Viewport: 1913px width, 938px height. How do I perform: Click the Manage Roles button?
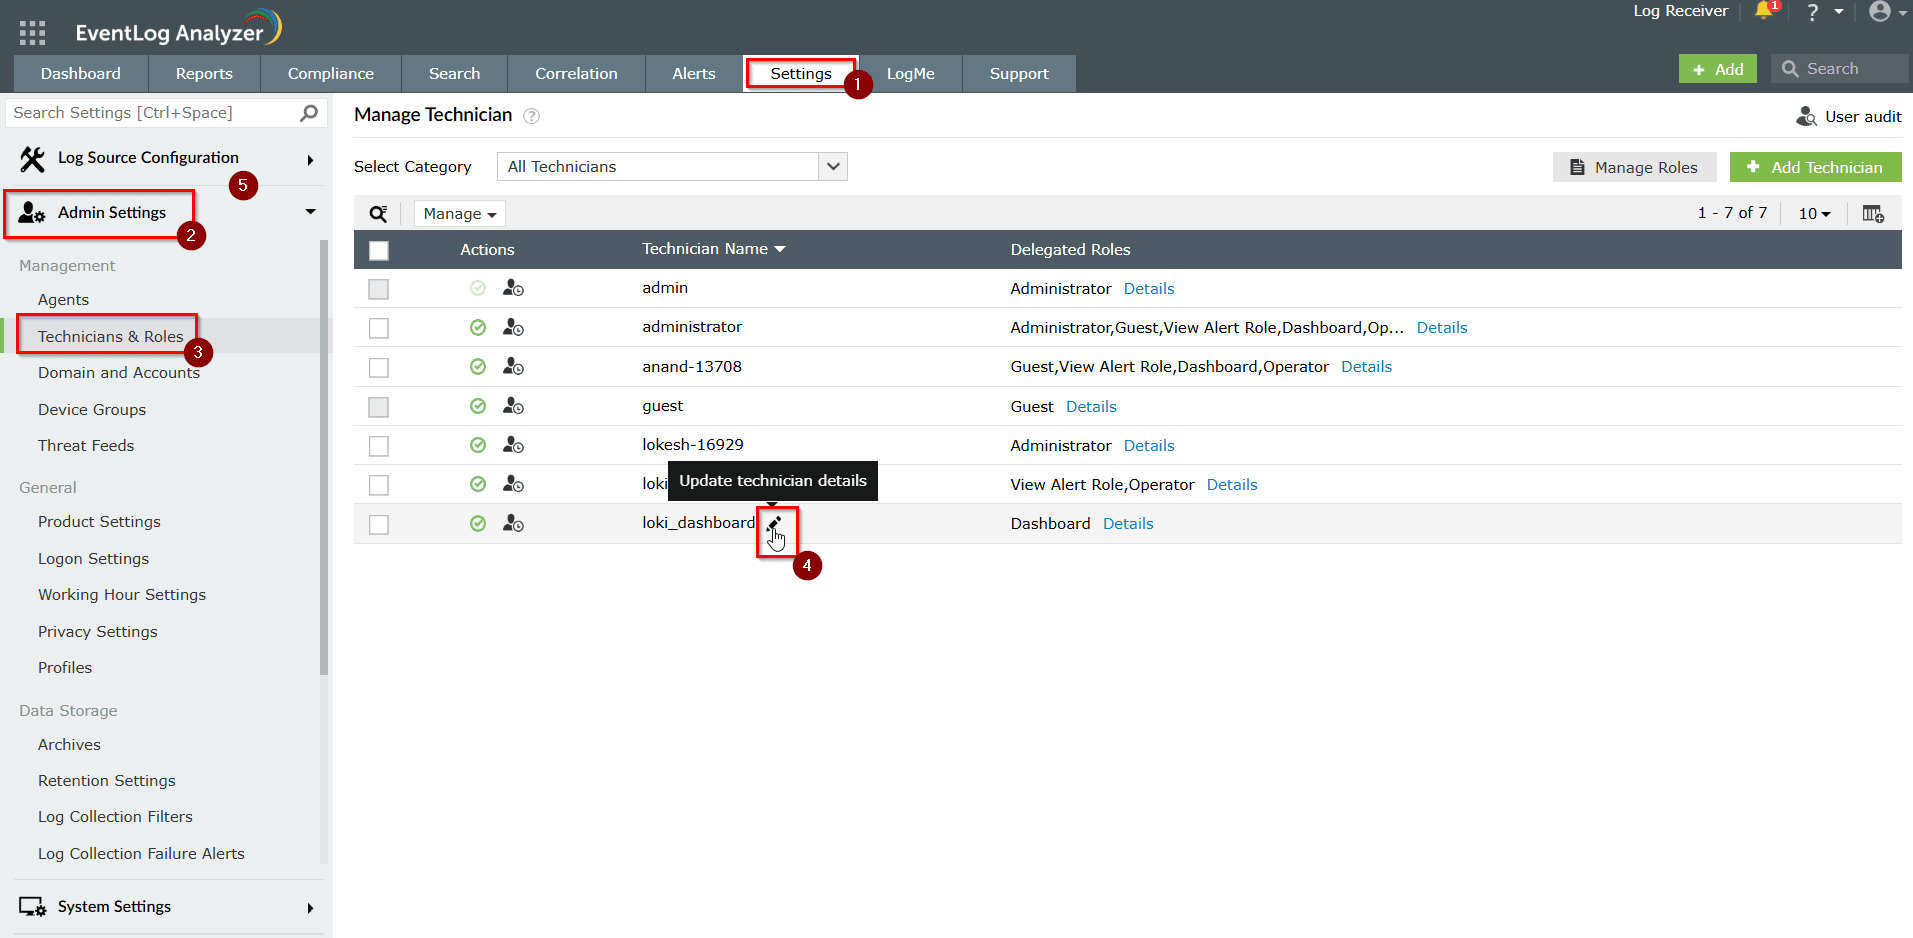pos(1634,167)
